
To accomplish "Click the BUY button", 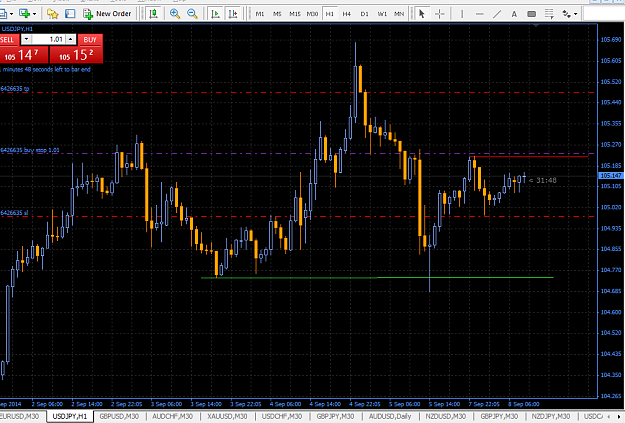I will (90, 39).
